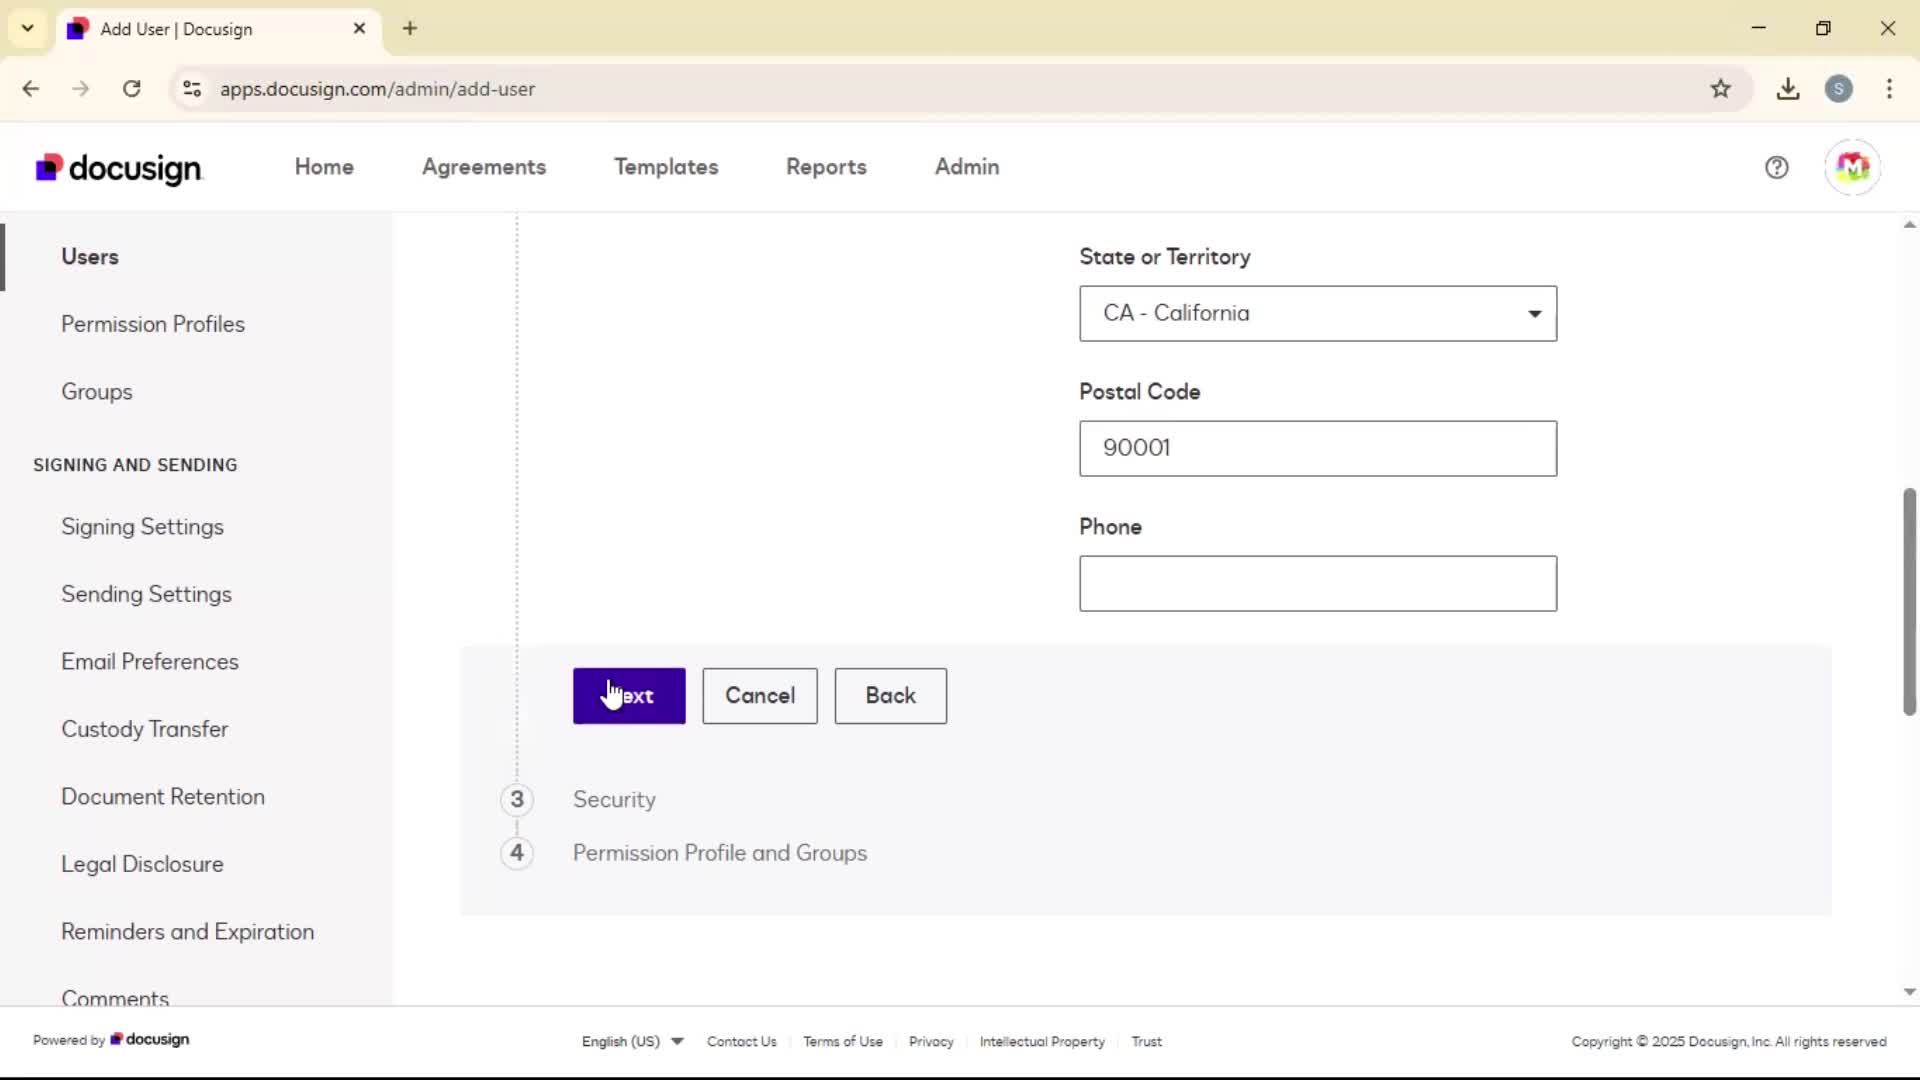Open the Reports tab

(x=826, y=167)
